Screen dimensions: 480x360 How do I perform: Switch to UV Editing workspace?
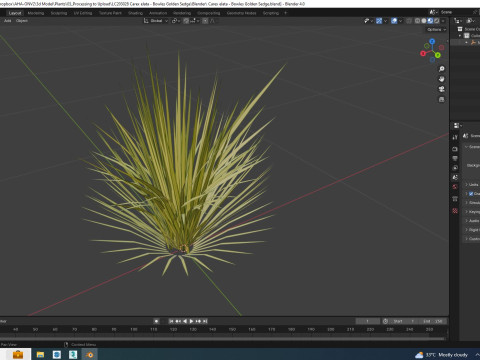pyautogui.click(x=83, y=13)
